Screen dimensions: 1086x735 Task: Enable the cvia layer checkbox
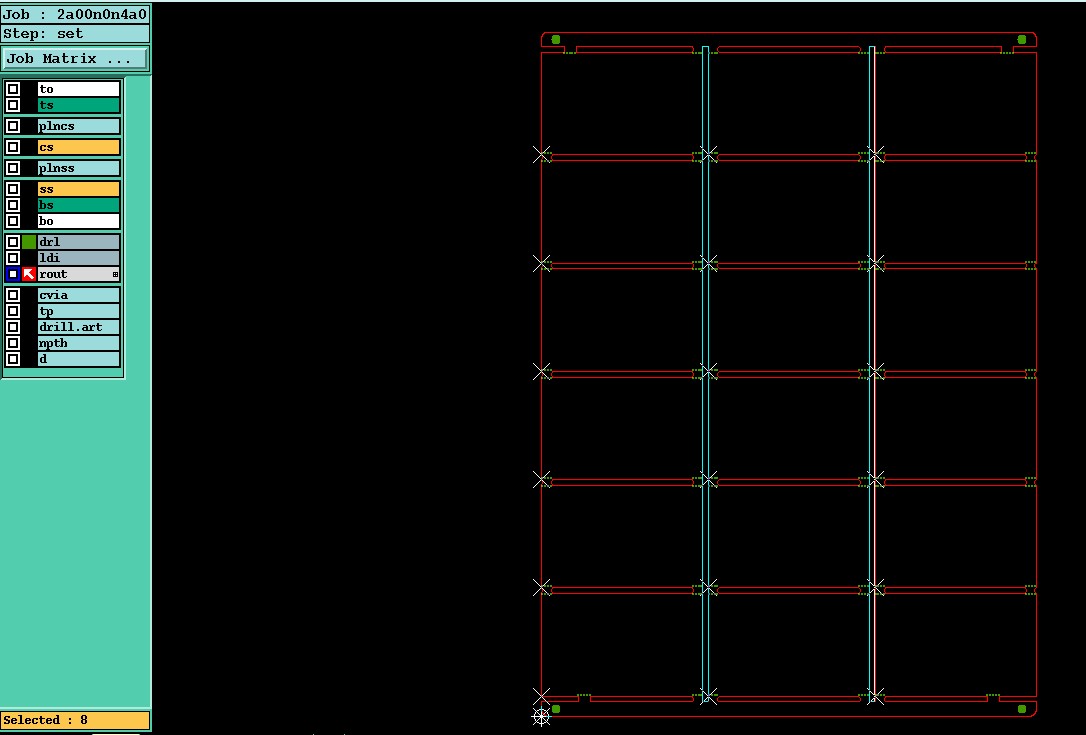coord(13,295)
